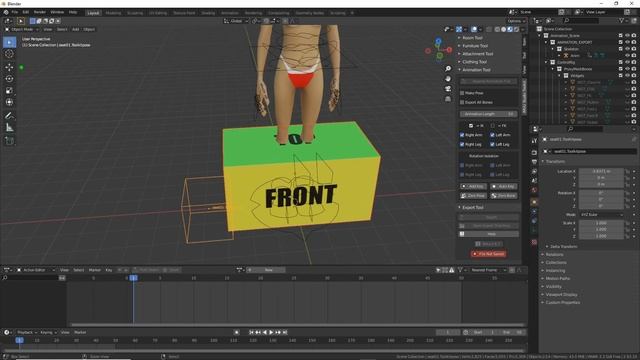This screenshot has height=360, width=640.
Task: Open the Tool properties tab icon
Action: pos(534,140)
